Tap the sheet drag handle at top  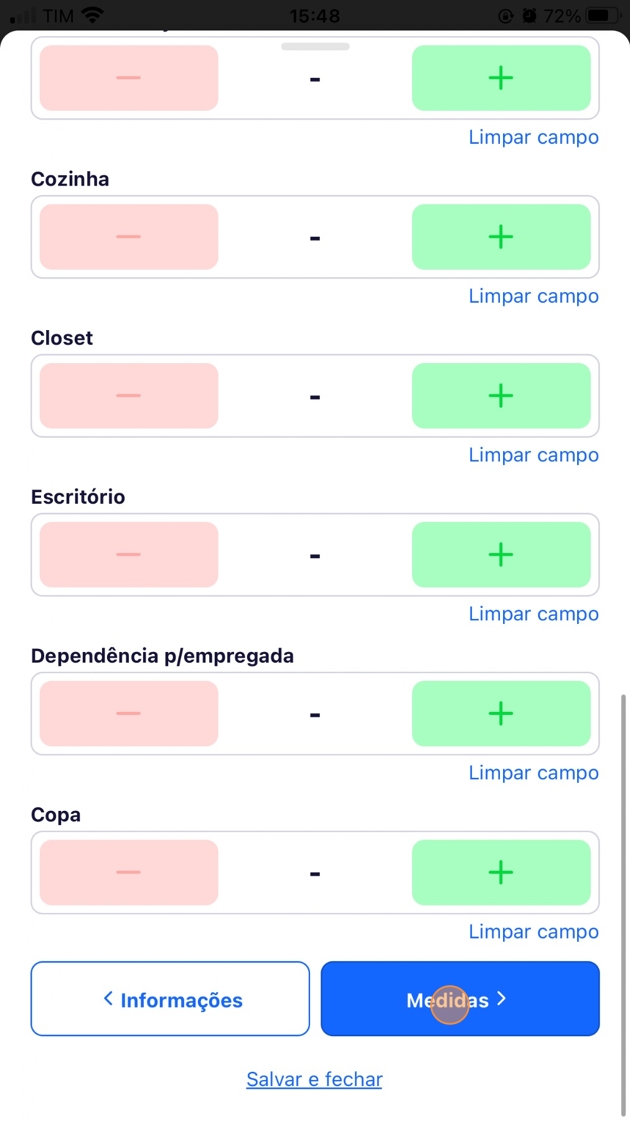point(315,46)
